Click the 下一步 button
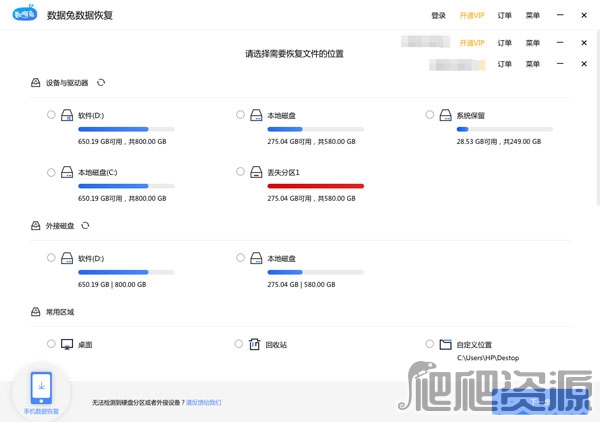Screen dimensions: 600x422 [x=540, y=402]
